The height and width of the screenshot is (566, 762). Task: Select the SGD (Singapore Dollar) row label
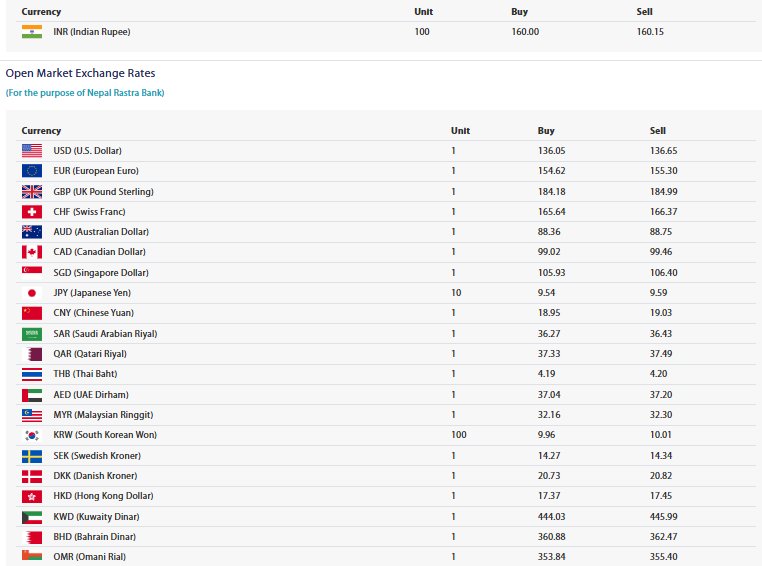101,273
